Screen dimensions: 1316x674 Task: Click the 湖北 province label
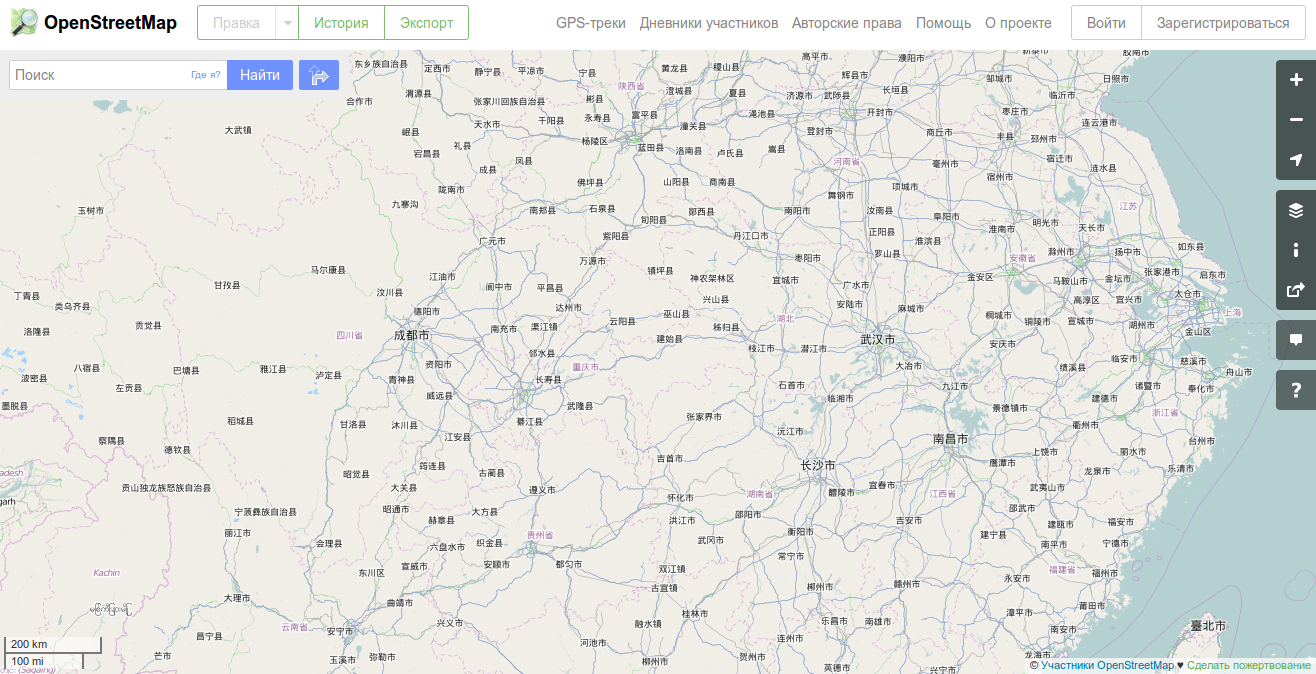click(x=785, y=319)
